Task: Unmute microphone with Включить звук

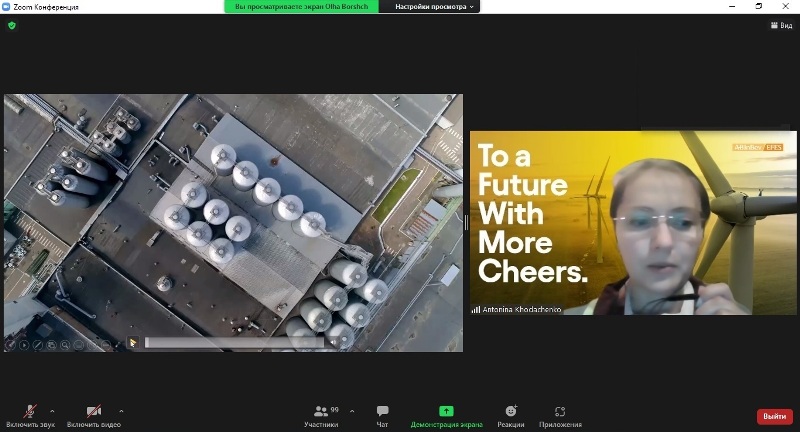Action: (x=30, y=416)
